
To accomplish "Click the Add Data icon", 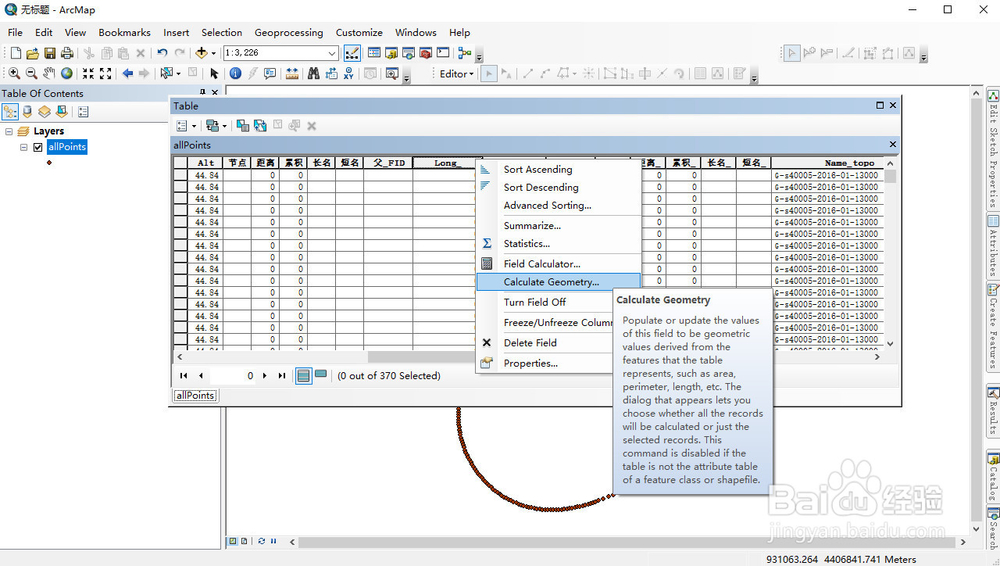I will pos(202,53).
